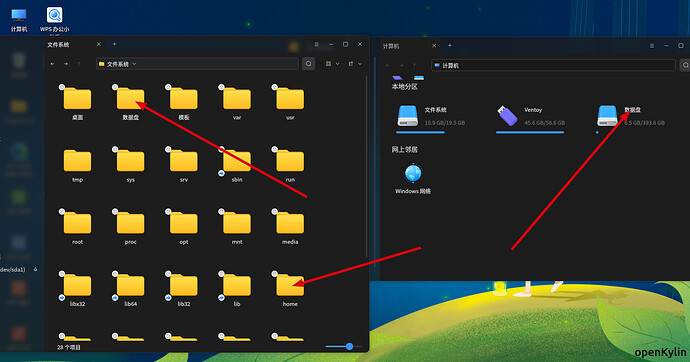Add new tab in 文件系统 window
This screenshot has width=690, height=362.
coord(114,44)
